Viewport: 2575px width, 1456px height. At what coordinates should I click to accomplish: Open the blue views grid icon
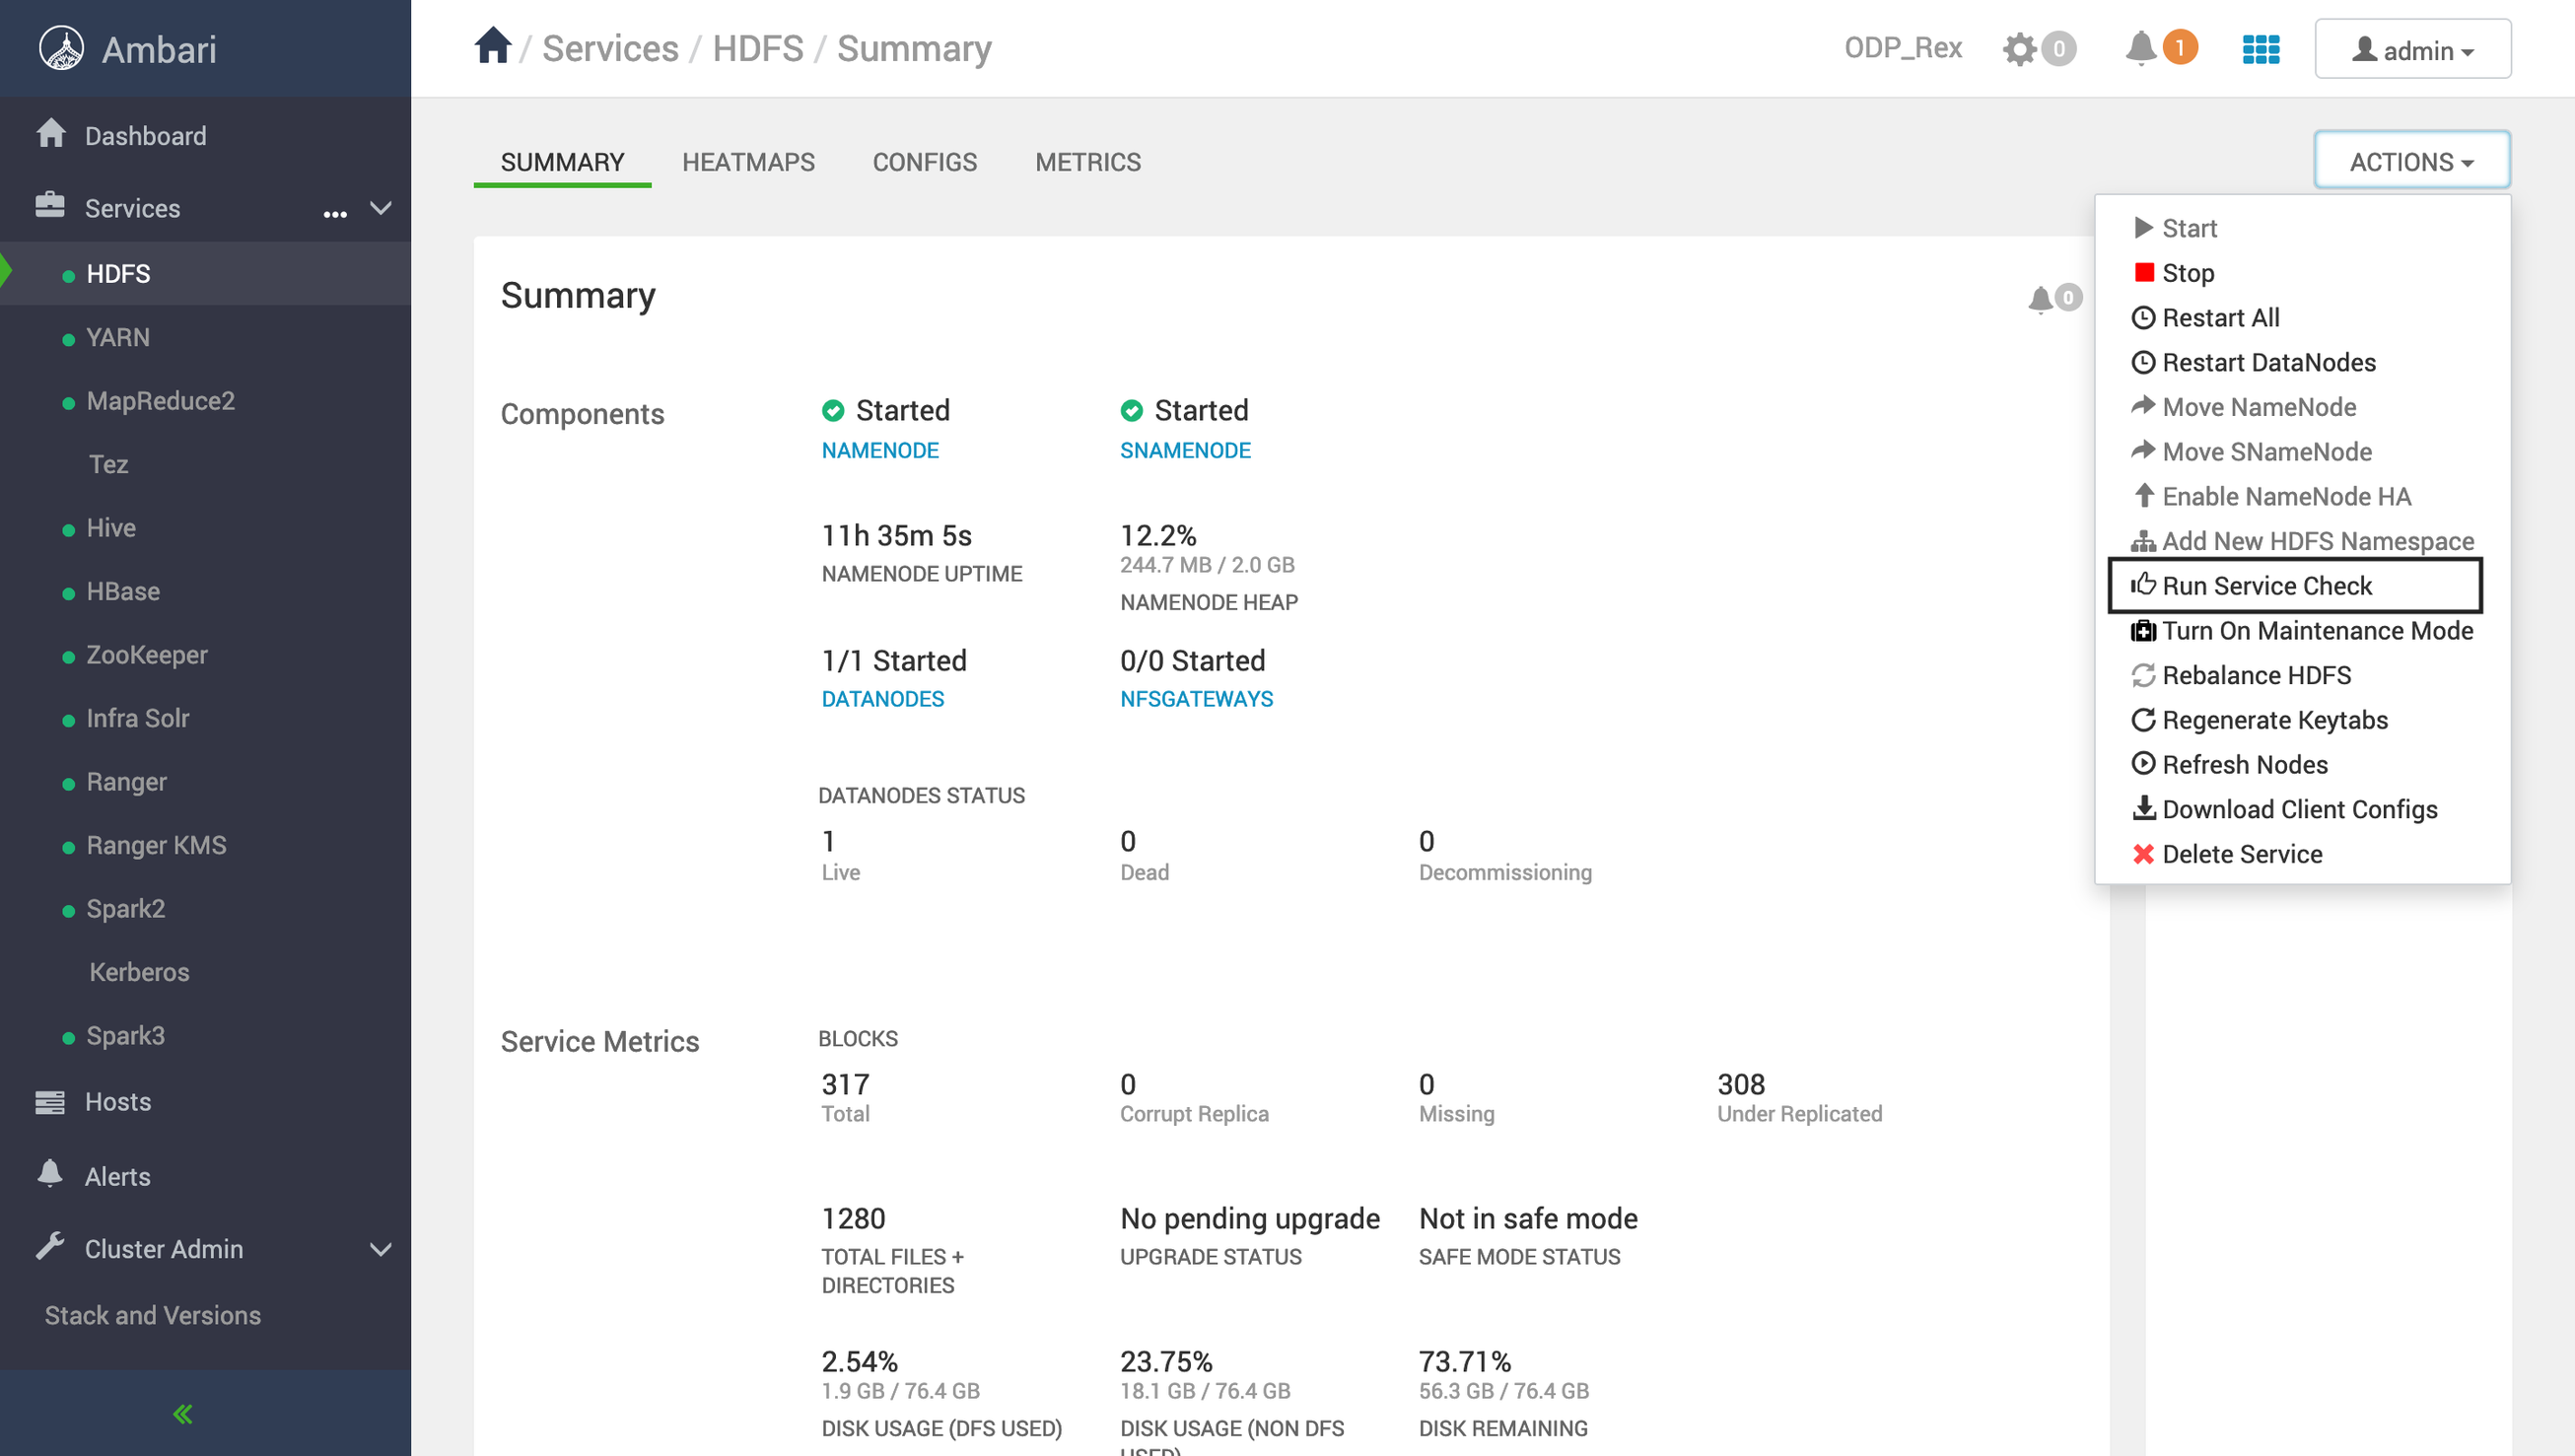[2260, 49]
